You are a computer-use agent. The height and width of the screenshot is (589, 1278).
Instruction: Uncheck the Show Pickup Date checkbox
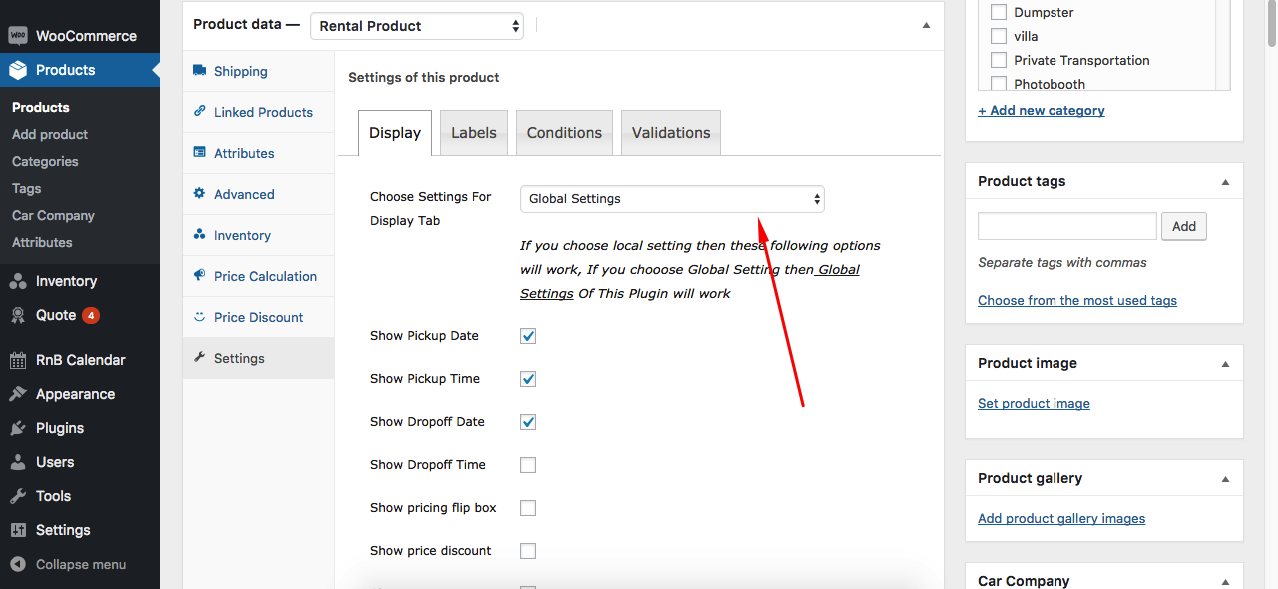[x=528, y=336]
